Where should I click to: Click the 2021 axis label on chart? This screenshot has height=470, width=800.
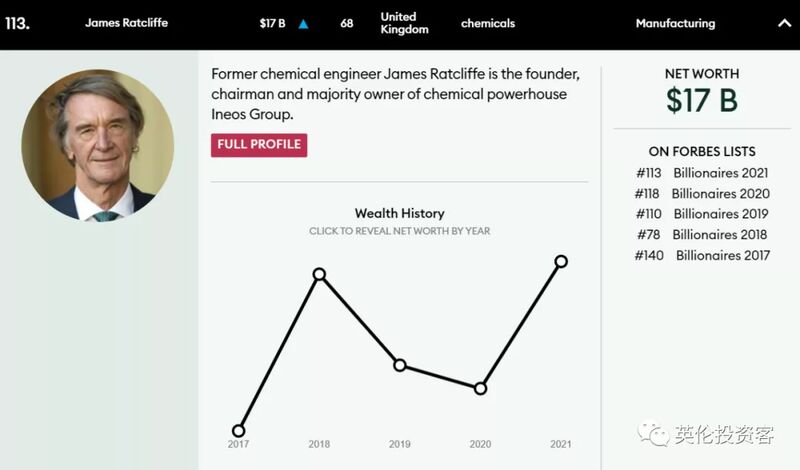click(x=561, y=444)
